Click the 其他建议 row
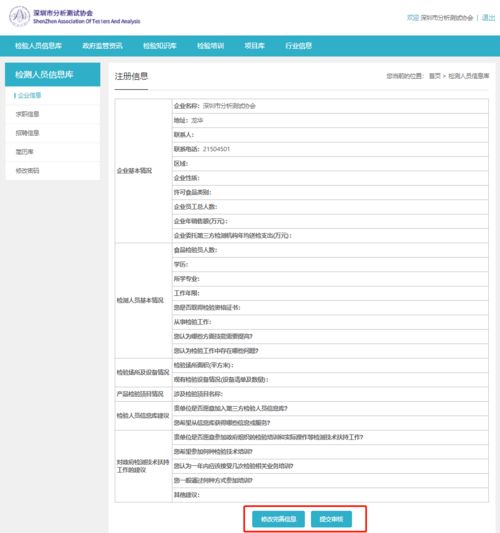 coord(330,495)
